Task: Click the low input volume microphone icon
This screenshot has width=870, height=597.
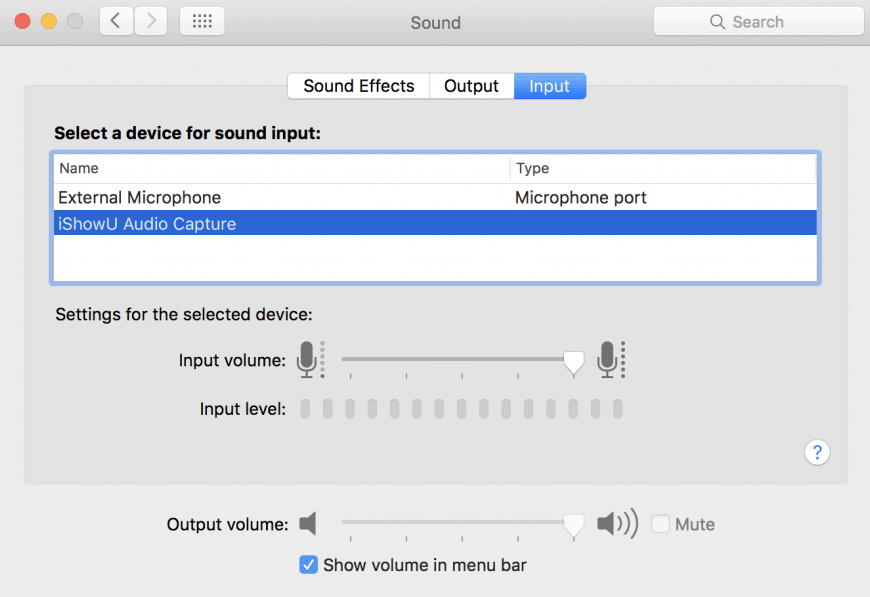Action: 309,360
